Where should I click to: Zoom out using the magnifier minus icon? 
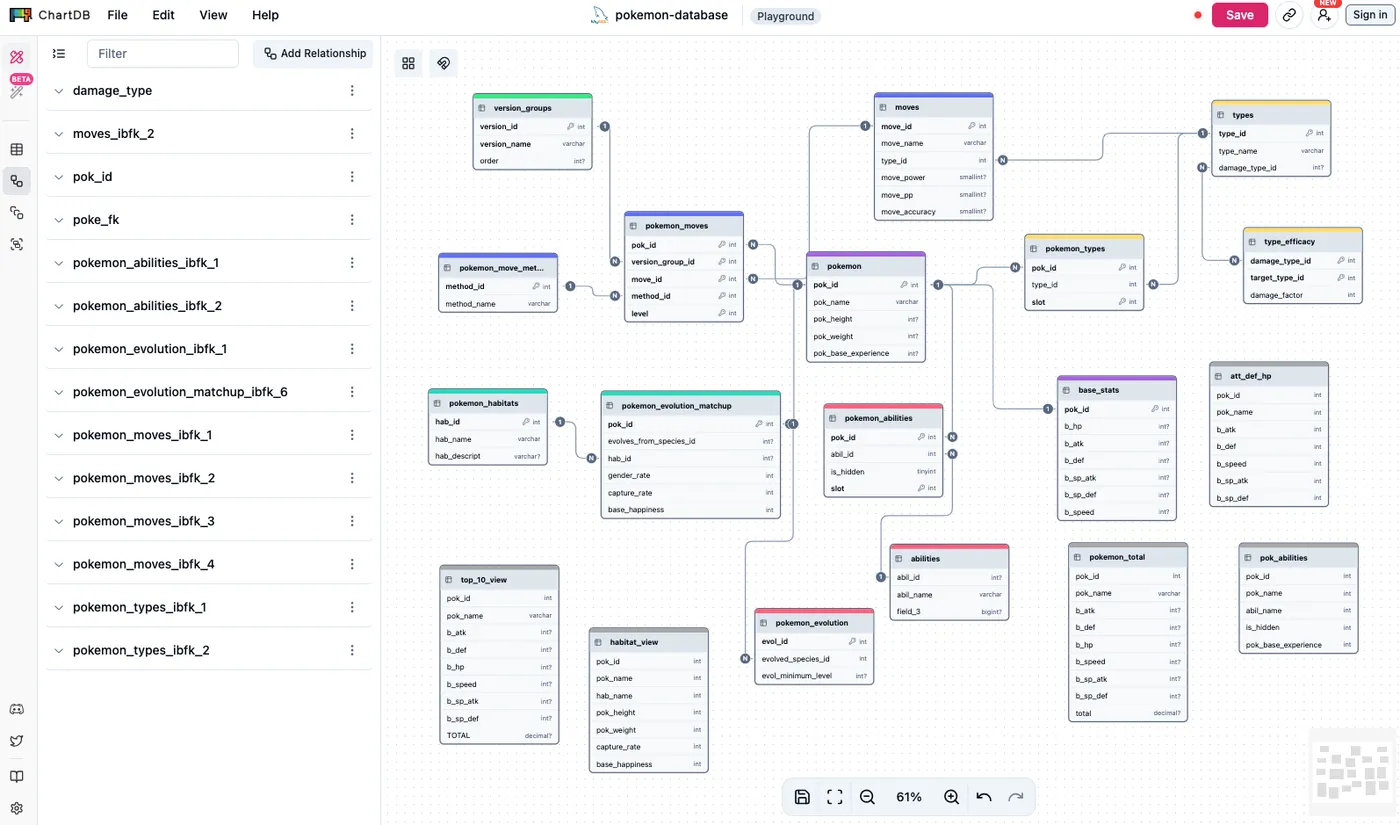click(x=867, y=797)
